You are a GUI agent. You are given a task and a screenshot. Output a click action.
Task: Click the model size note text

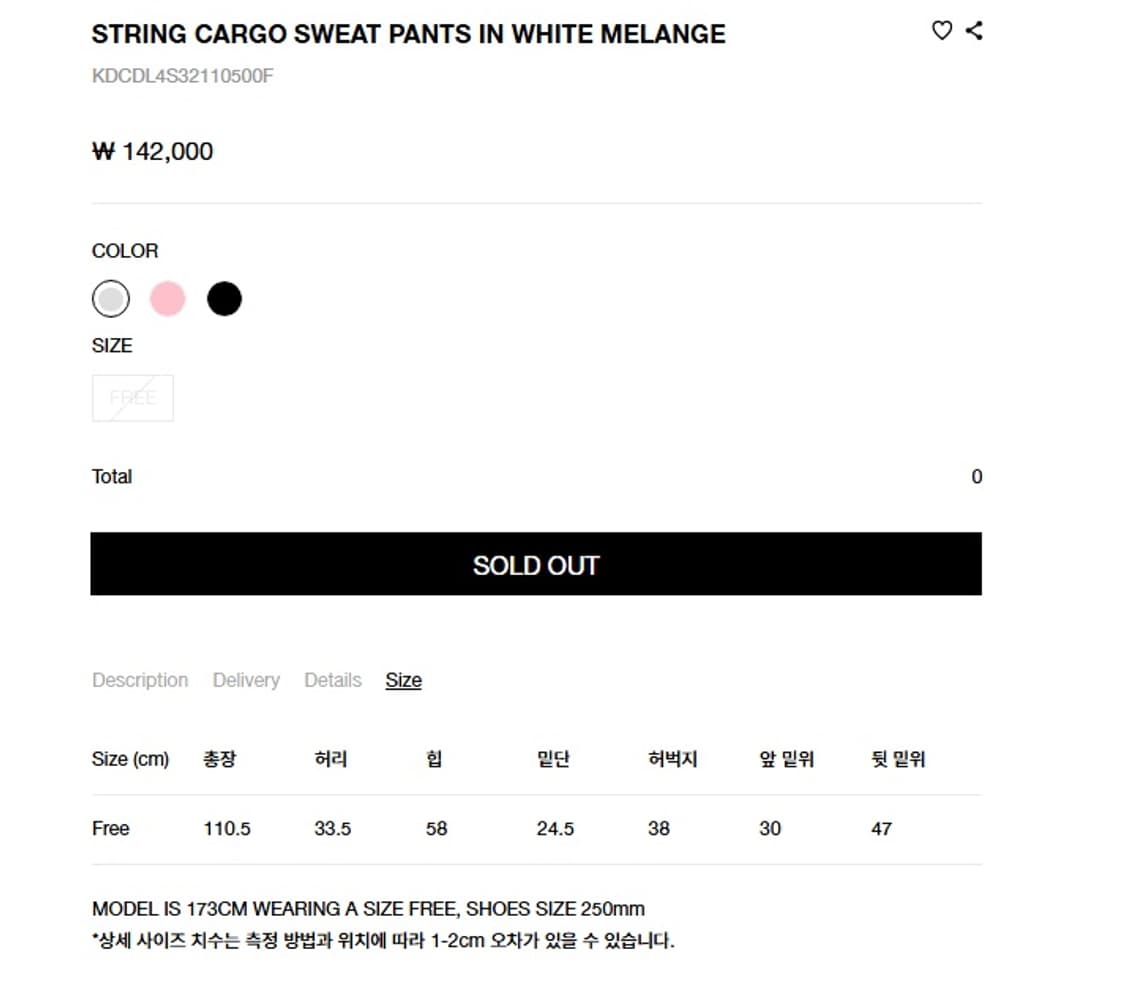(x=368, y=909)
